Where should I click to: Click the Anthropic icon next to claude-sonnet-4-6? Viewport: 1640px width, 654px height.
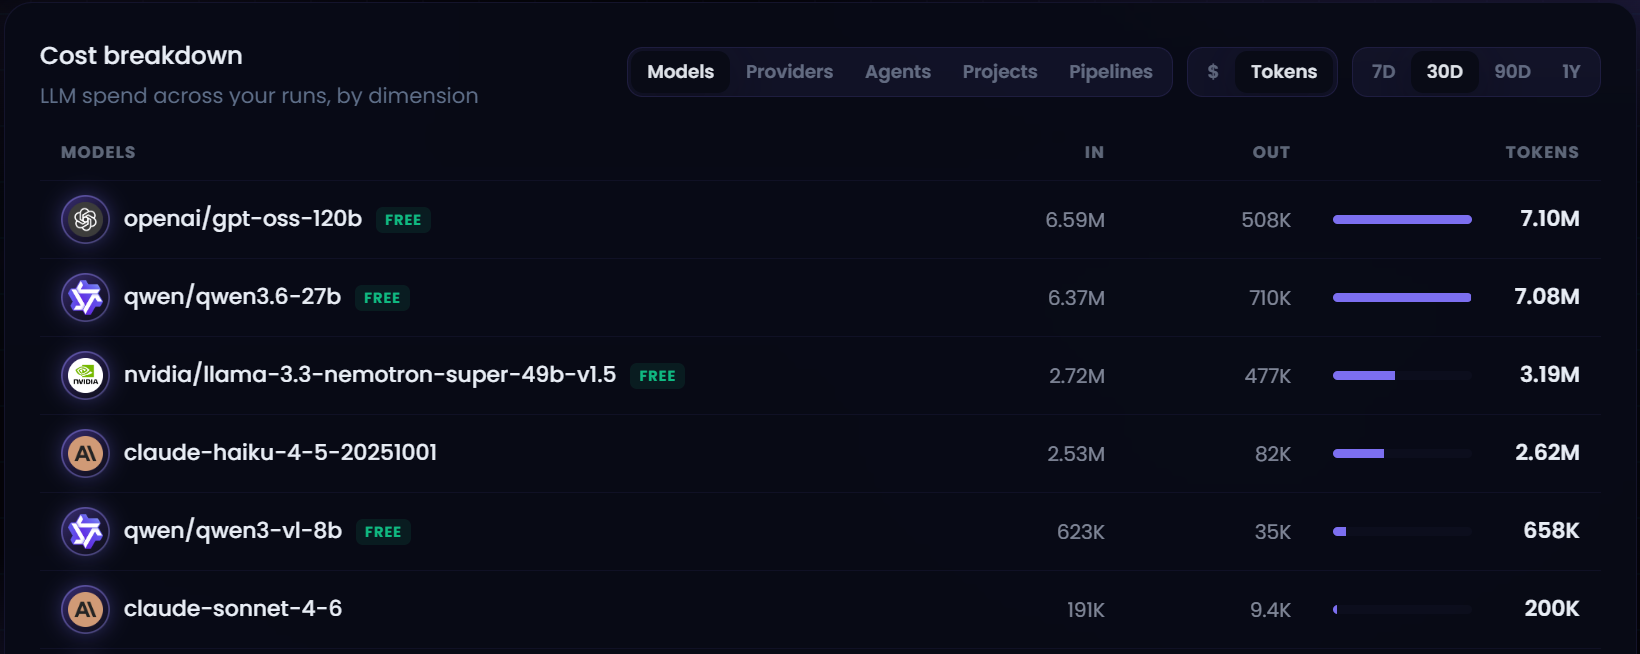click(x=86, y=609)
